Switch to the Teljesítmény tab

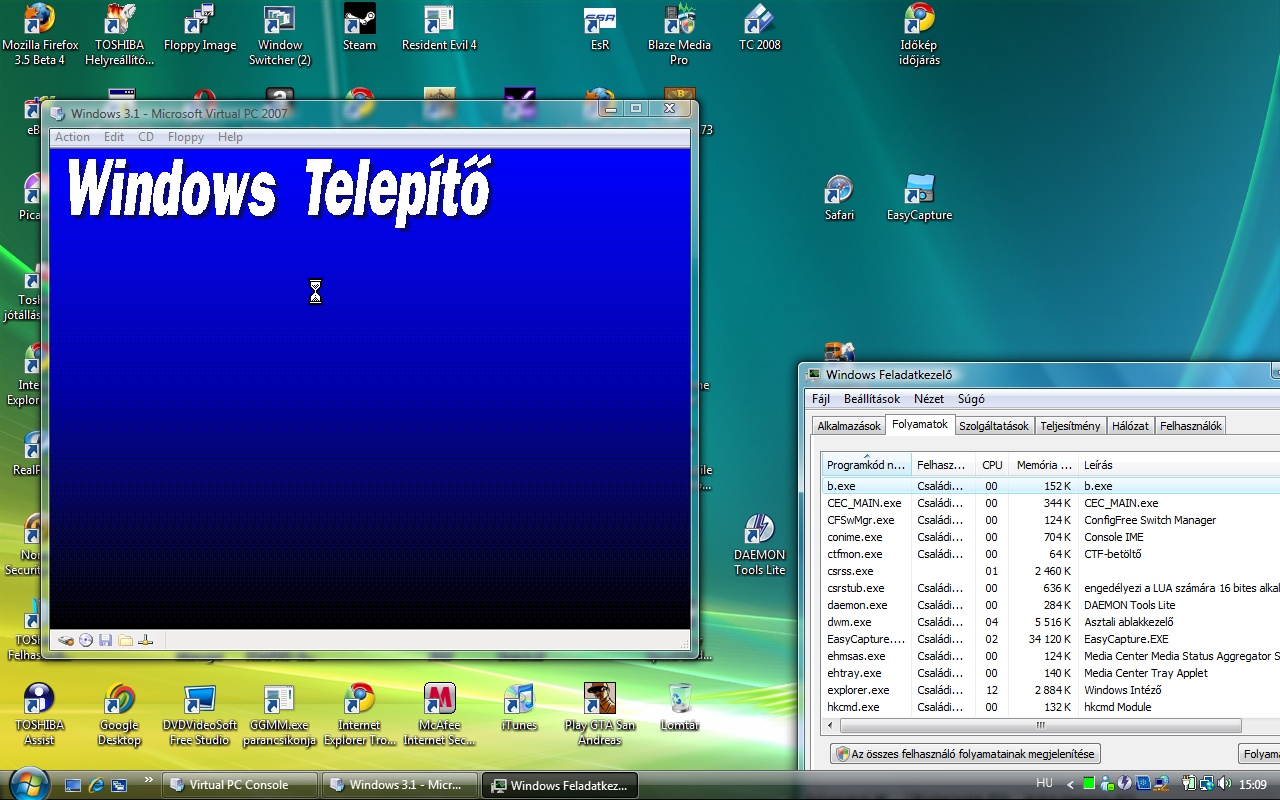[x=1070, y=426]
